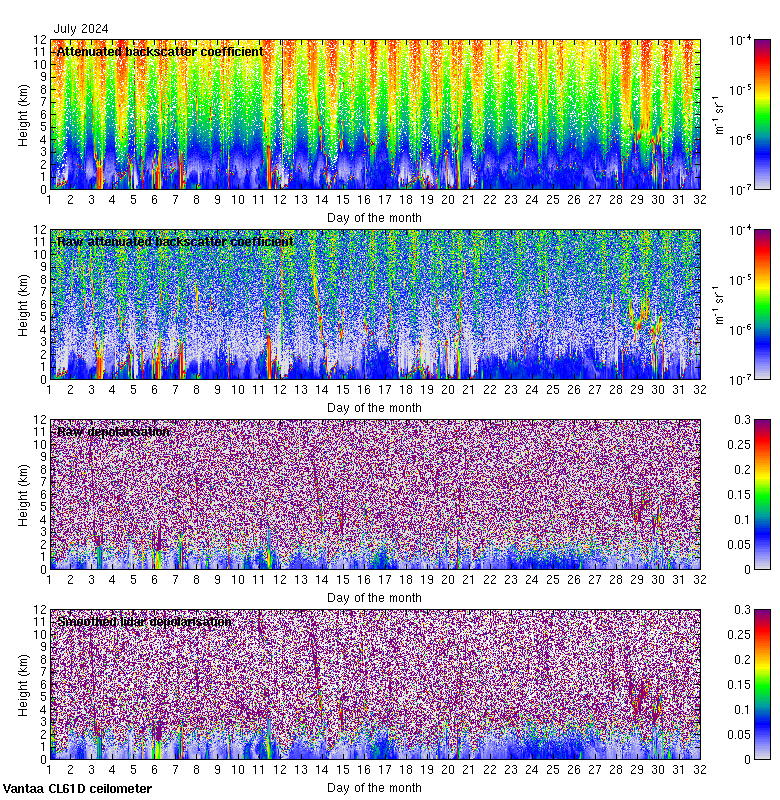Select the top panel's Attenuated backscatter coefficient title
The width and height of the screenshot is (780, 800).
coord(160,52)
